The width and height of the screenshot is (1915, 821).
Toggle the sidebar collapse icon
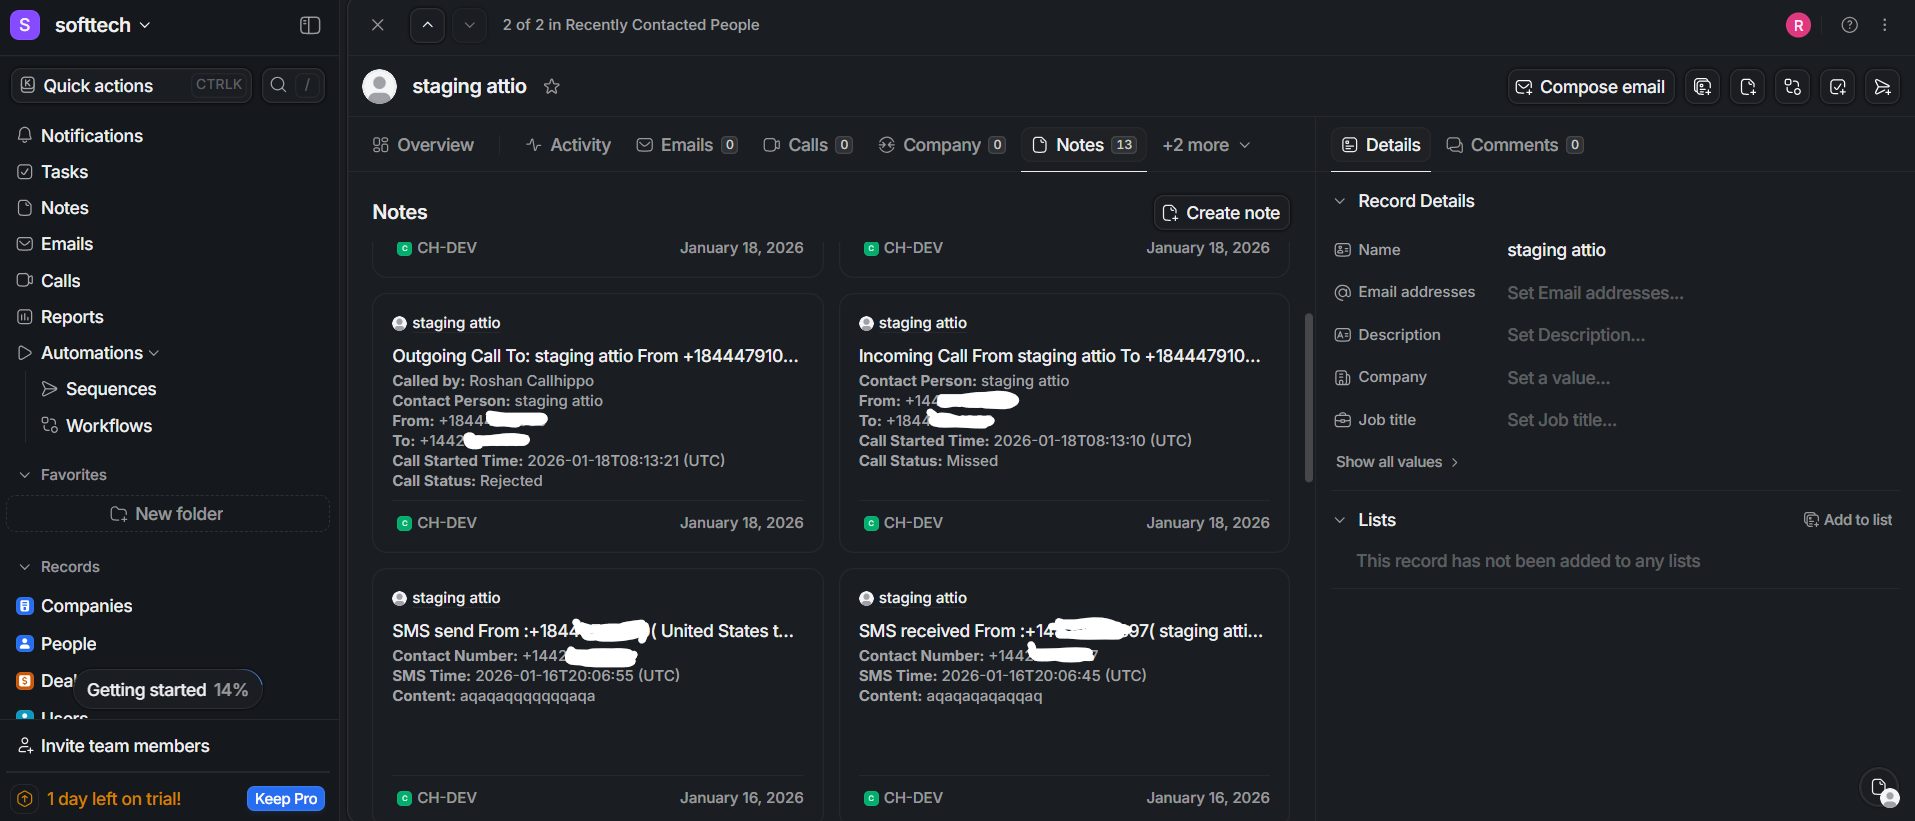tap(310, 25)
